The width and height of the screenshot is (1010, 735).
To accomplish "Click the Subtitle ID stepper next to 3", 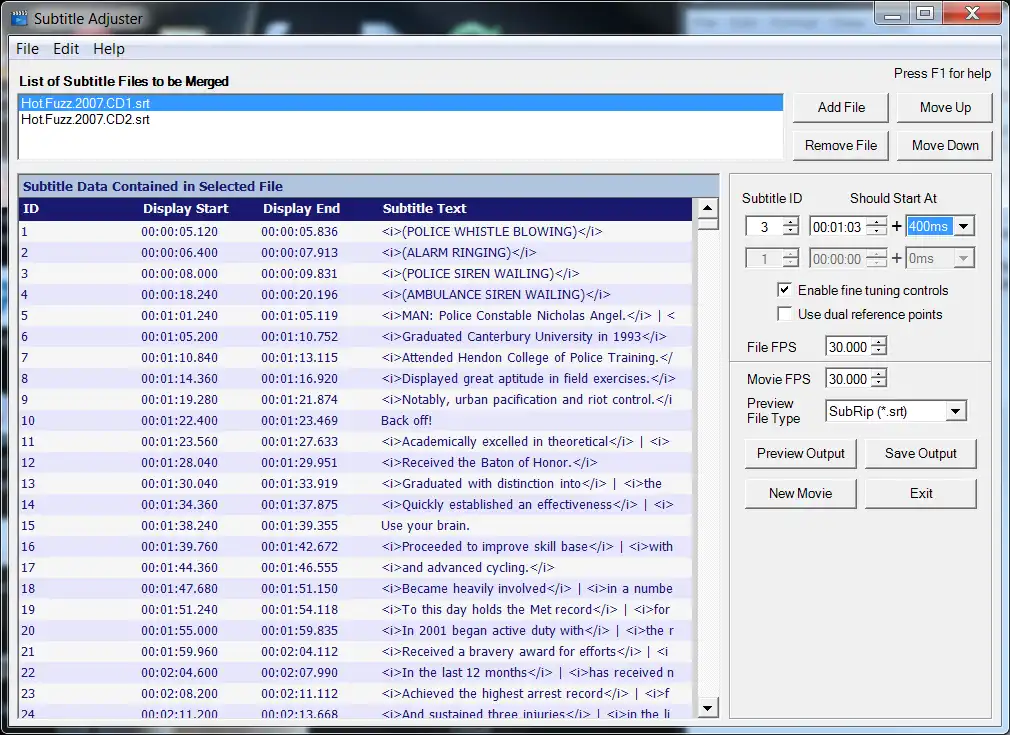I will tap(790, 226).
